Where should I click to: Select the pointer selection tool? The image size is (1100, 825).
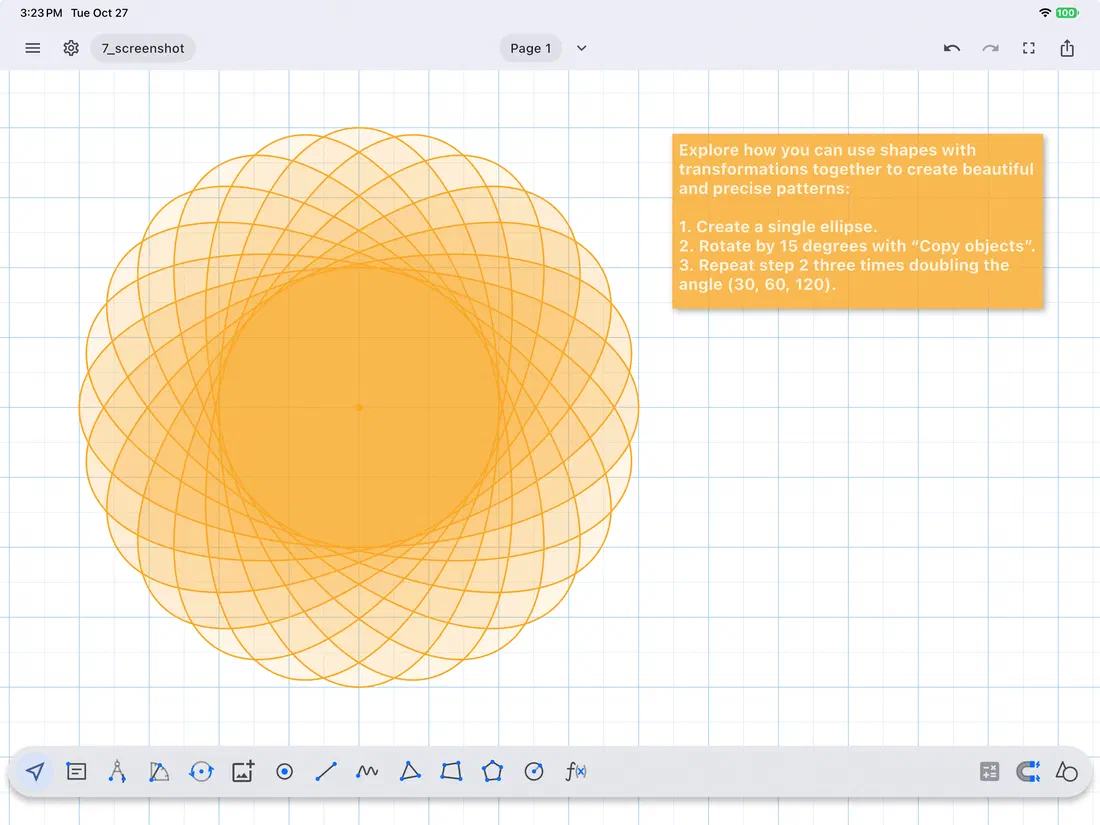[x=35, y=772]
